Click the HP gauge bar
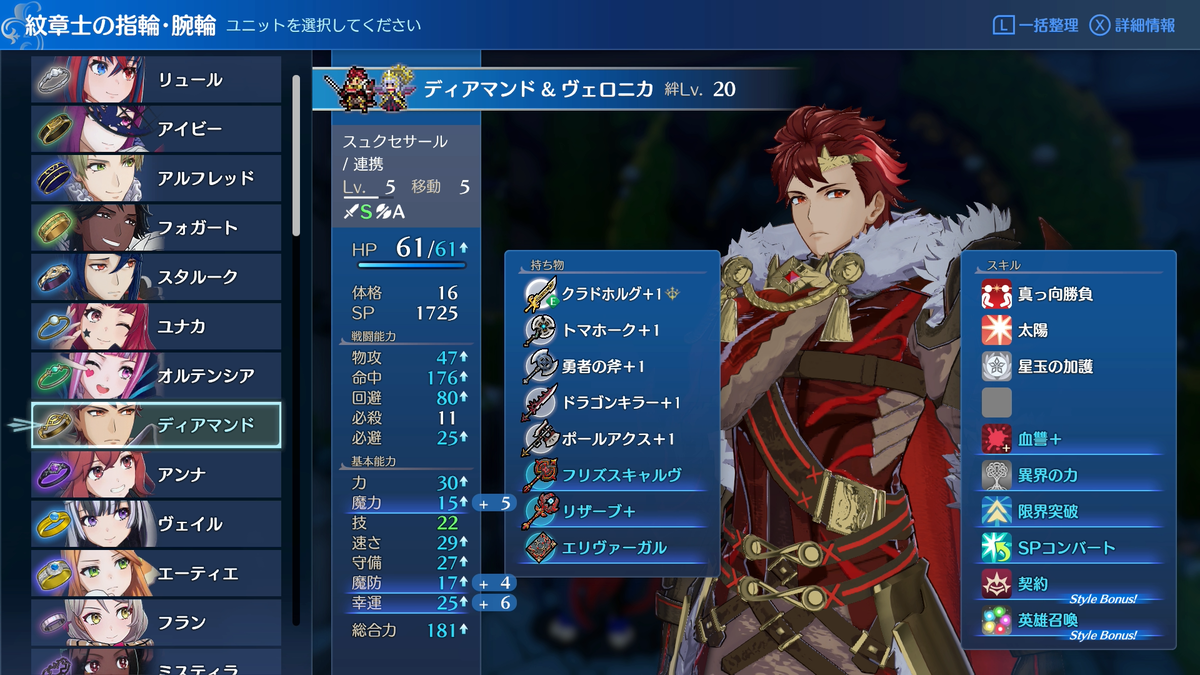This screenshot has height=675, width=1200. pyautogui.click(x=411, y=265)
